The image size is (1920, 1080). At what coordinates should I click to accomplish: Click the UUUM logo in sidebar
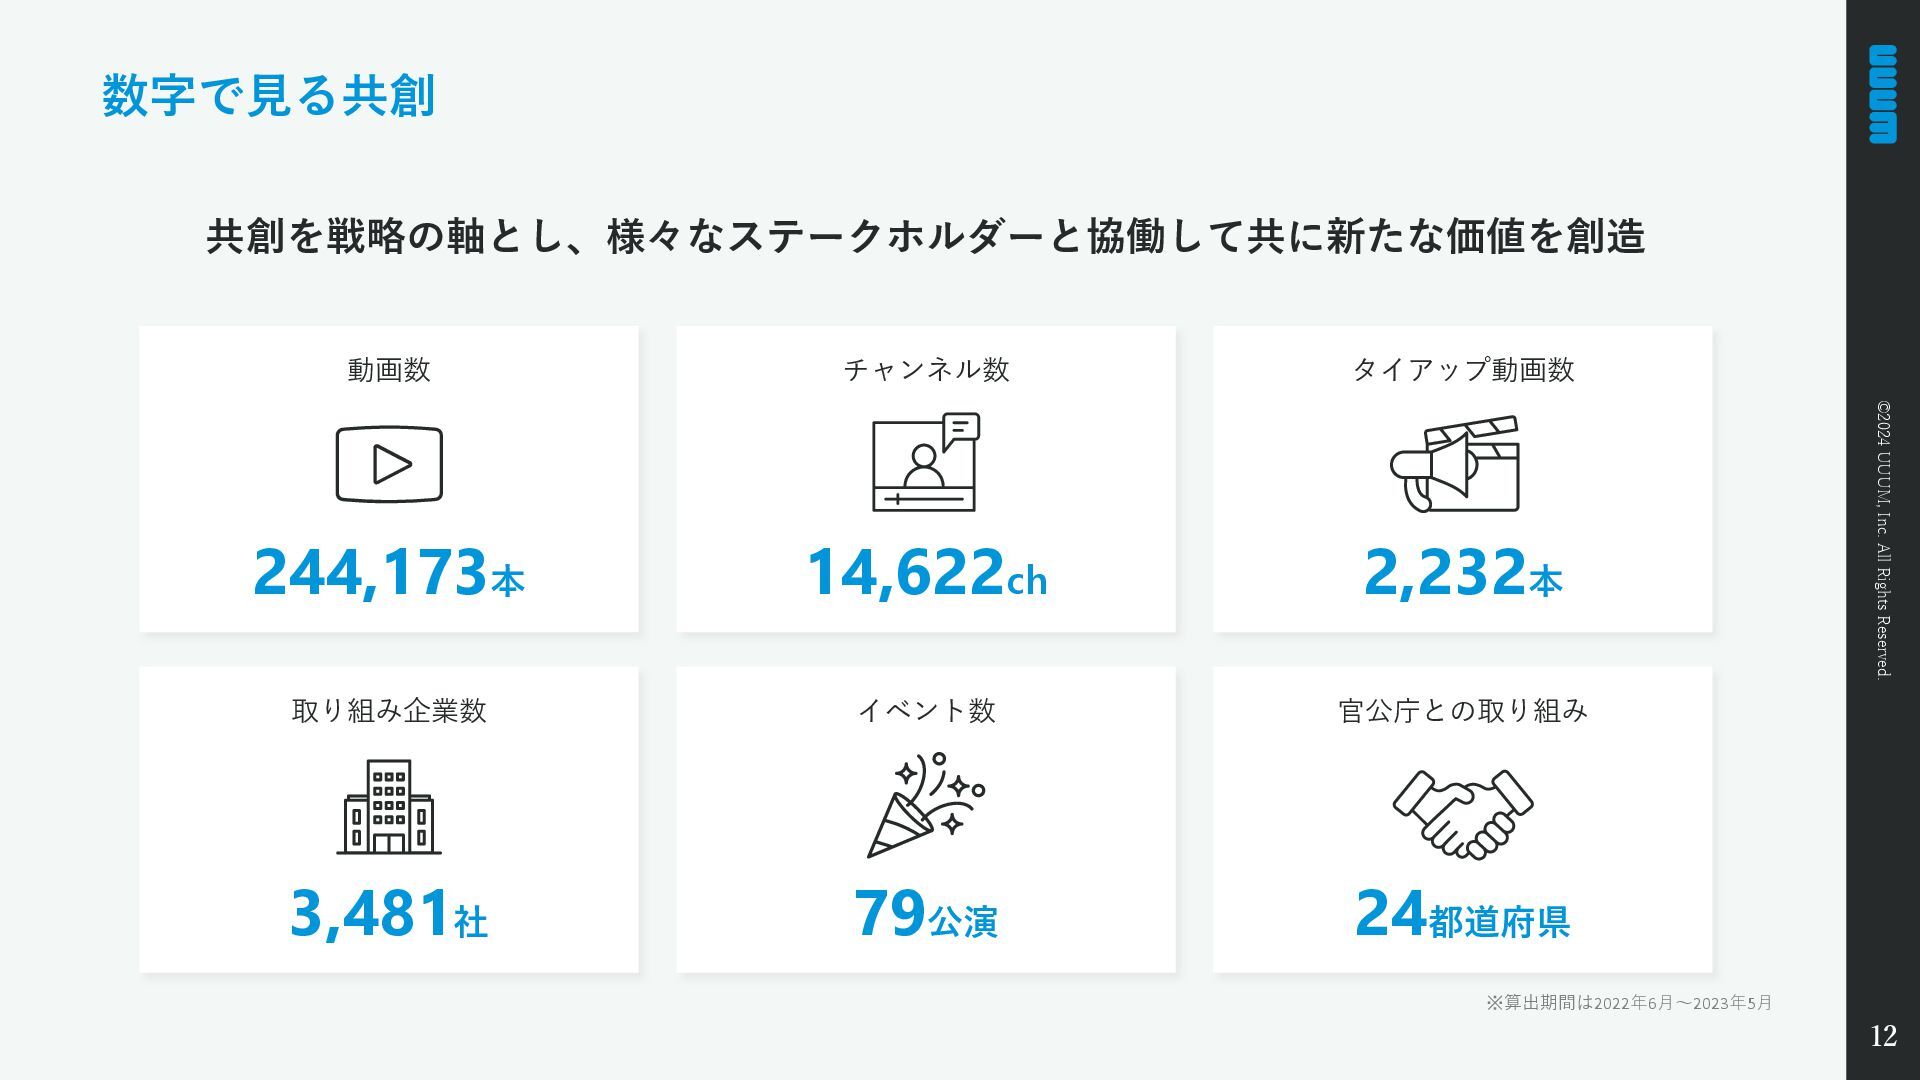point(1883,94)
